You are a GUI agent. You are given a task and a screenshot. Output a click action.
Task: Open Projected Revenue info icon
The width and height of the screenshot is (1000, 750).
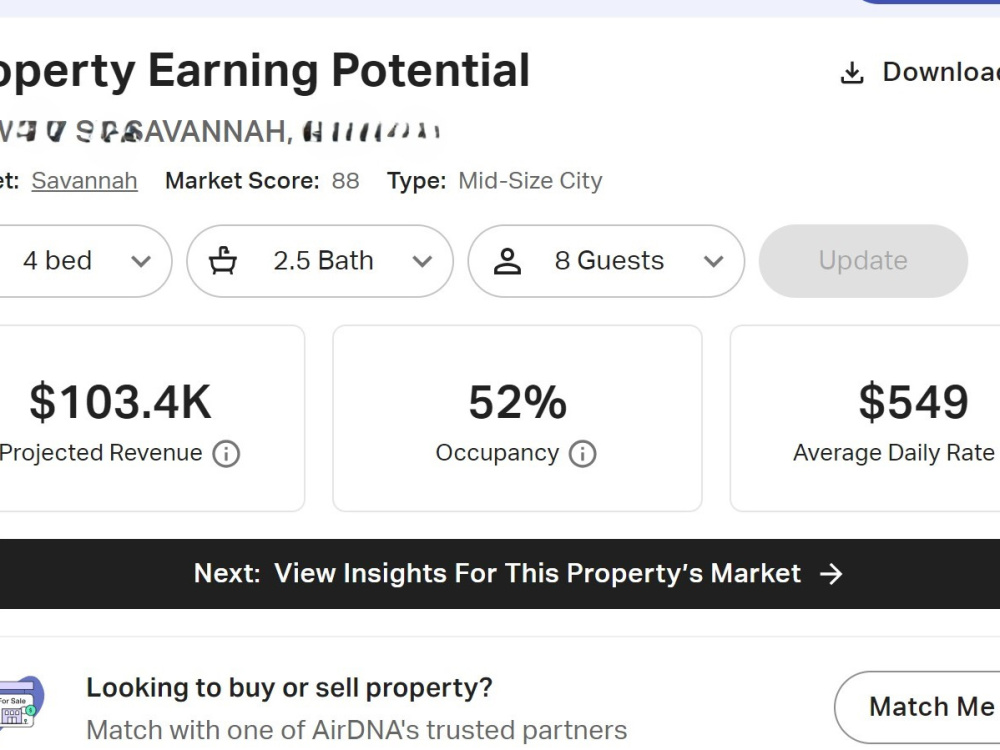click(x=226, y=454)
